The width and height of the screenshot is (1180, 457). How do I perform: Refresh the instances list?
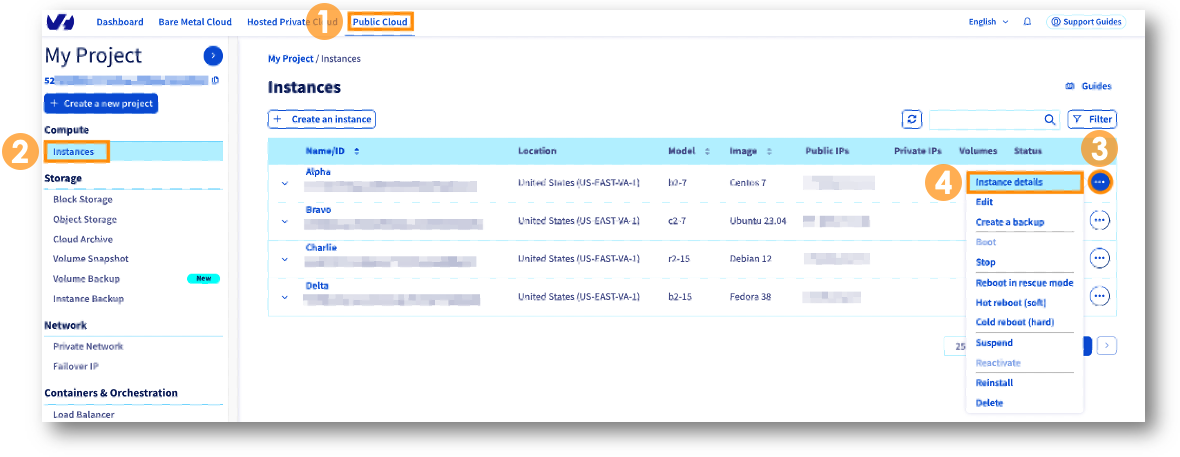pyautogui.click(x=912, y=119)
